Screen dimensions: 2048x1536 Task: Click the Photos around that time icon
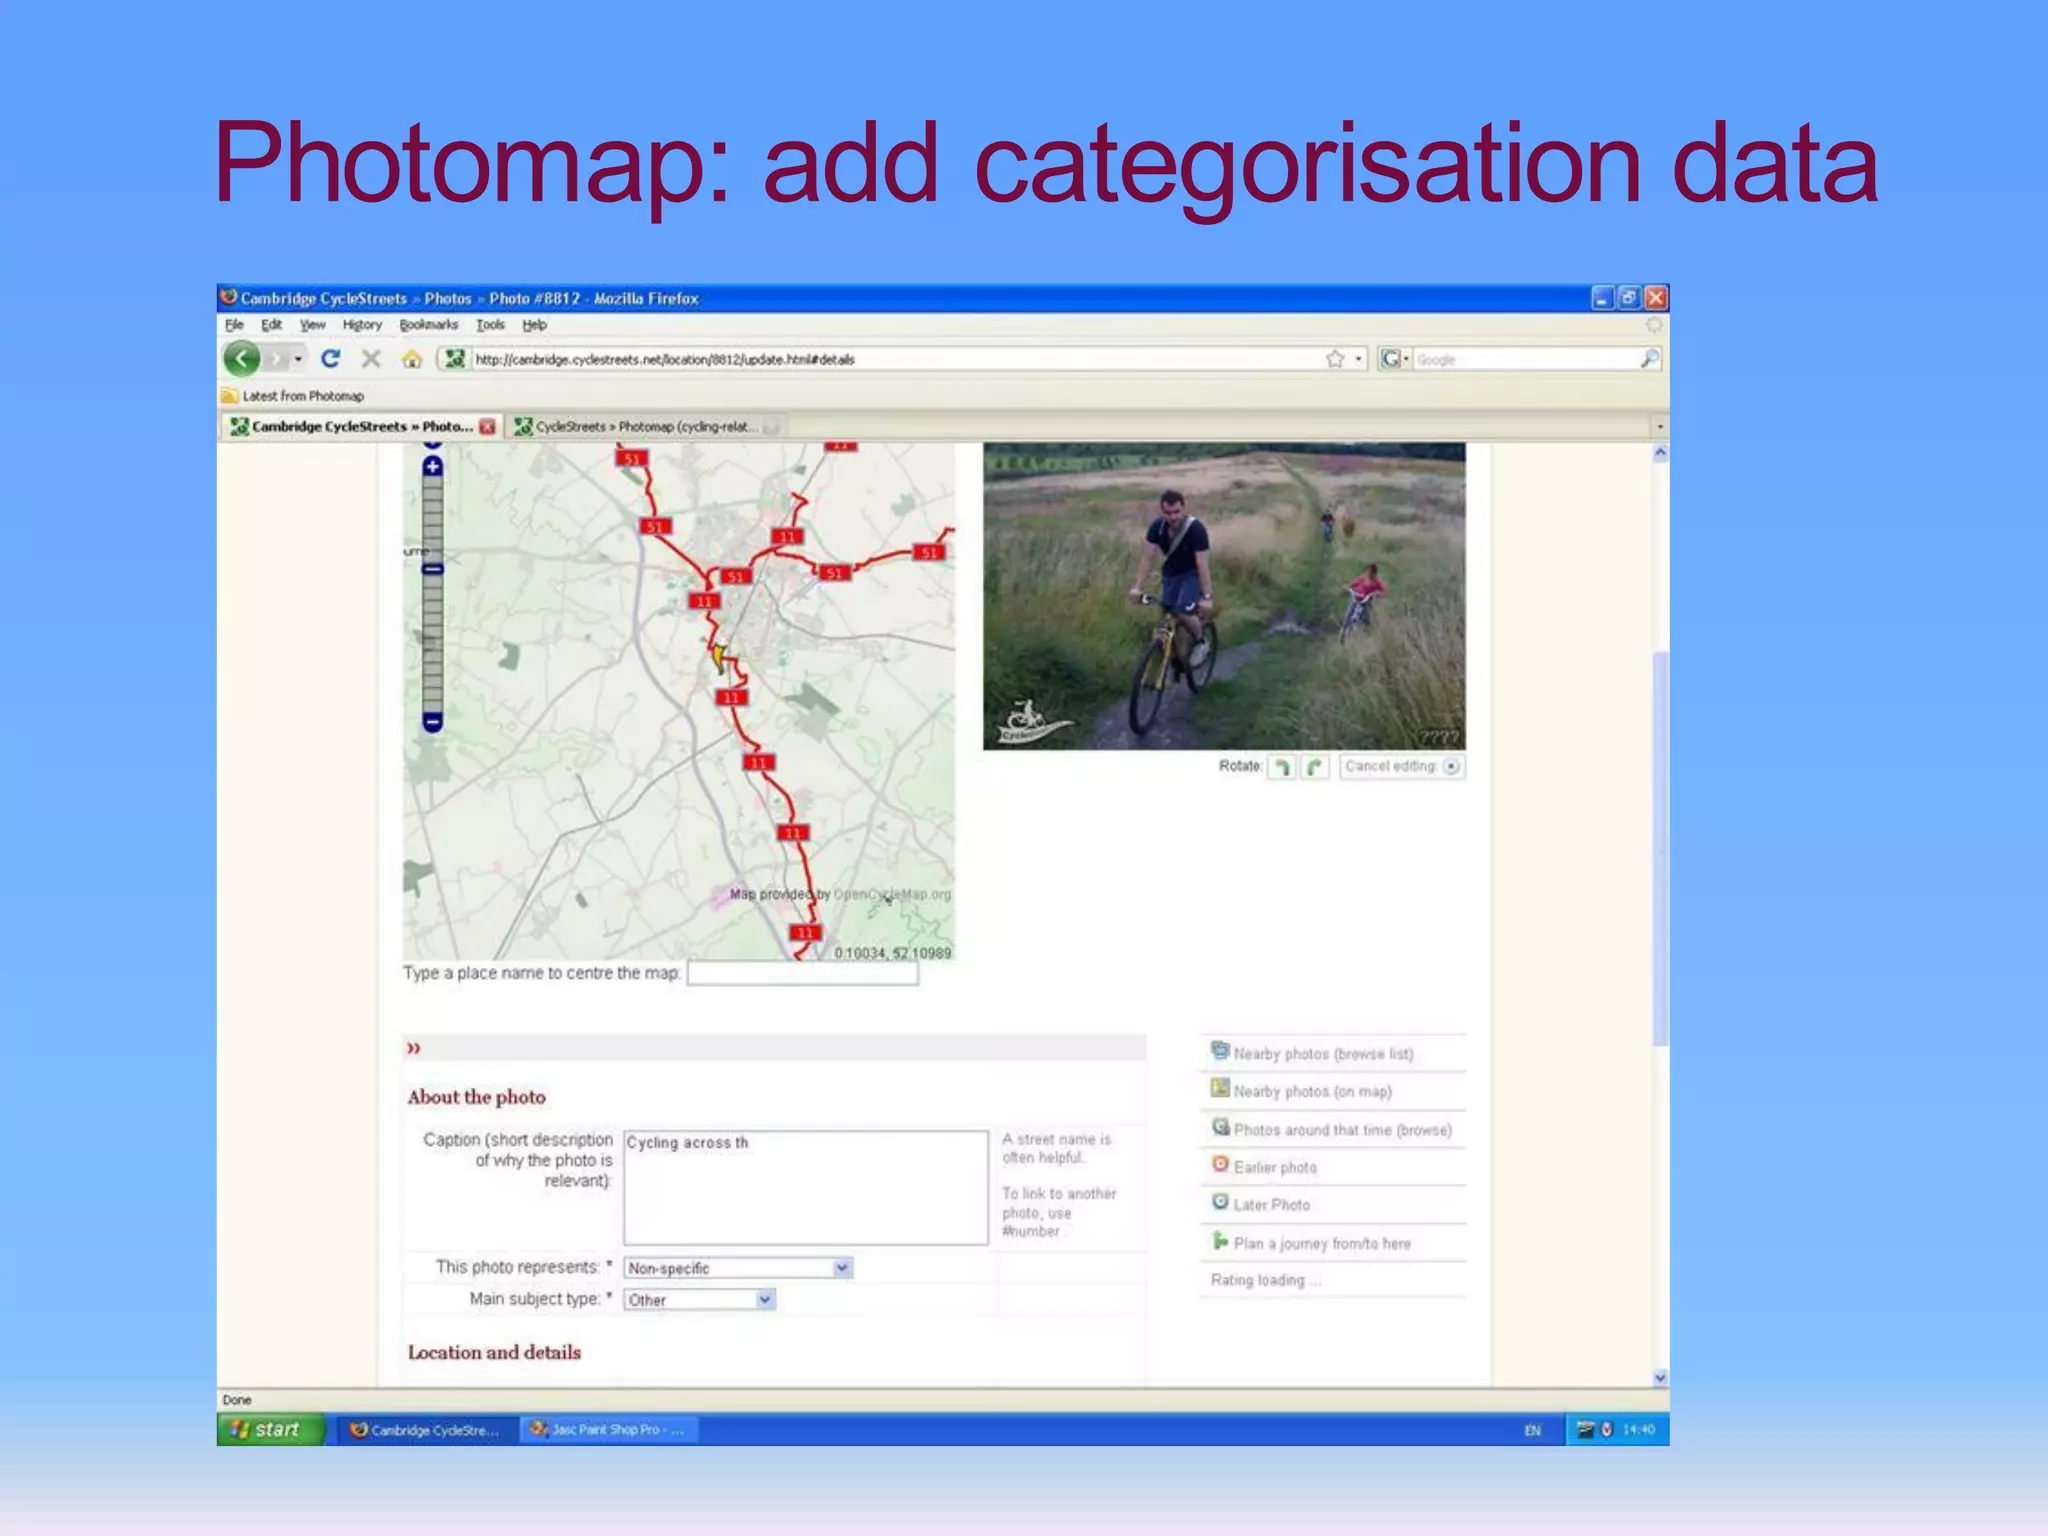click(x=1220, y=1127)
